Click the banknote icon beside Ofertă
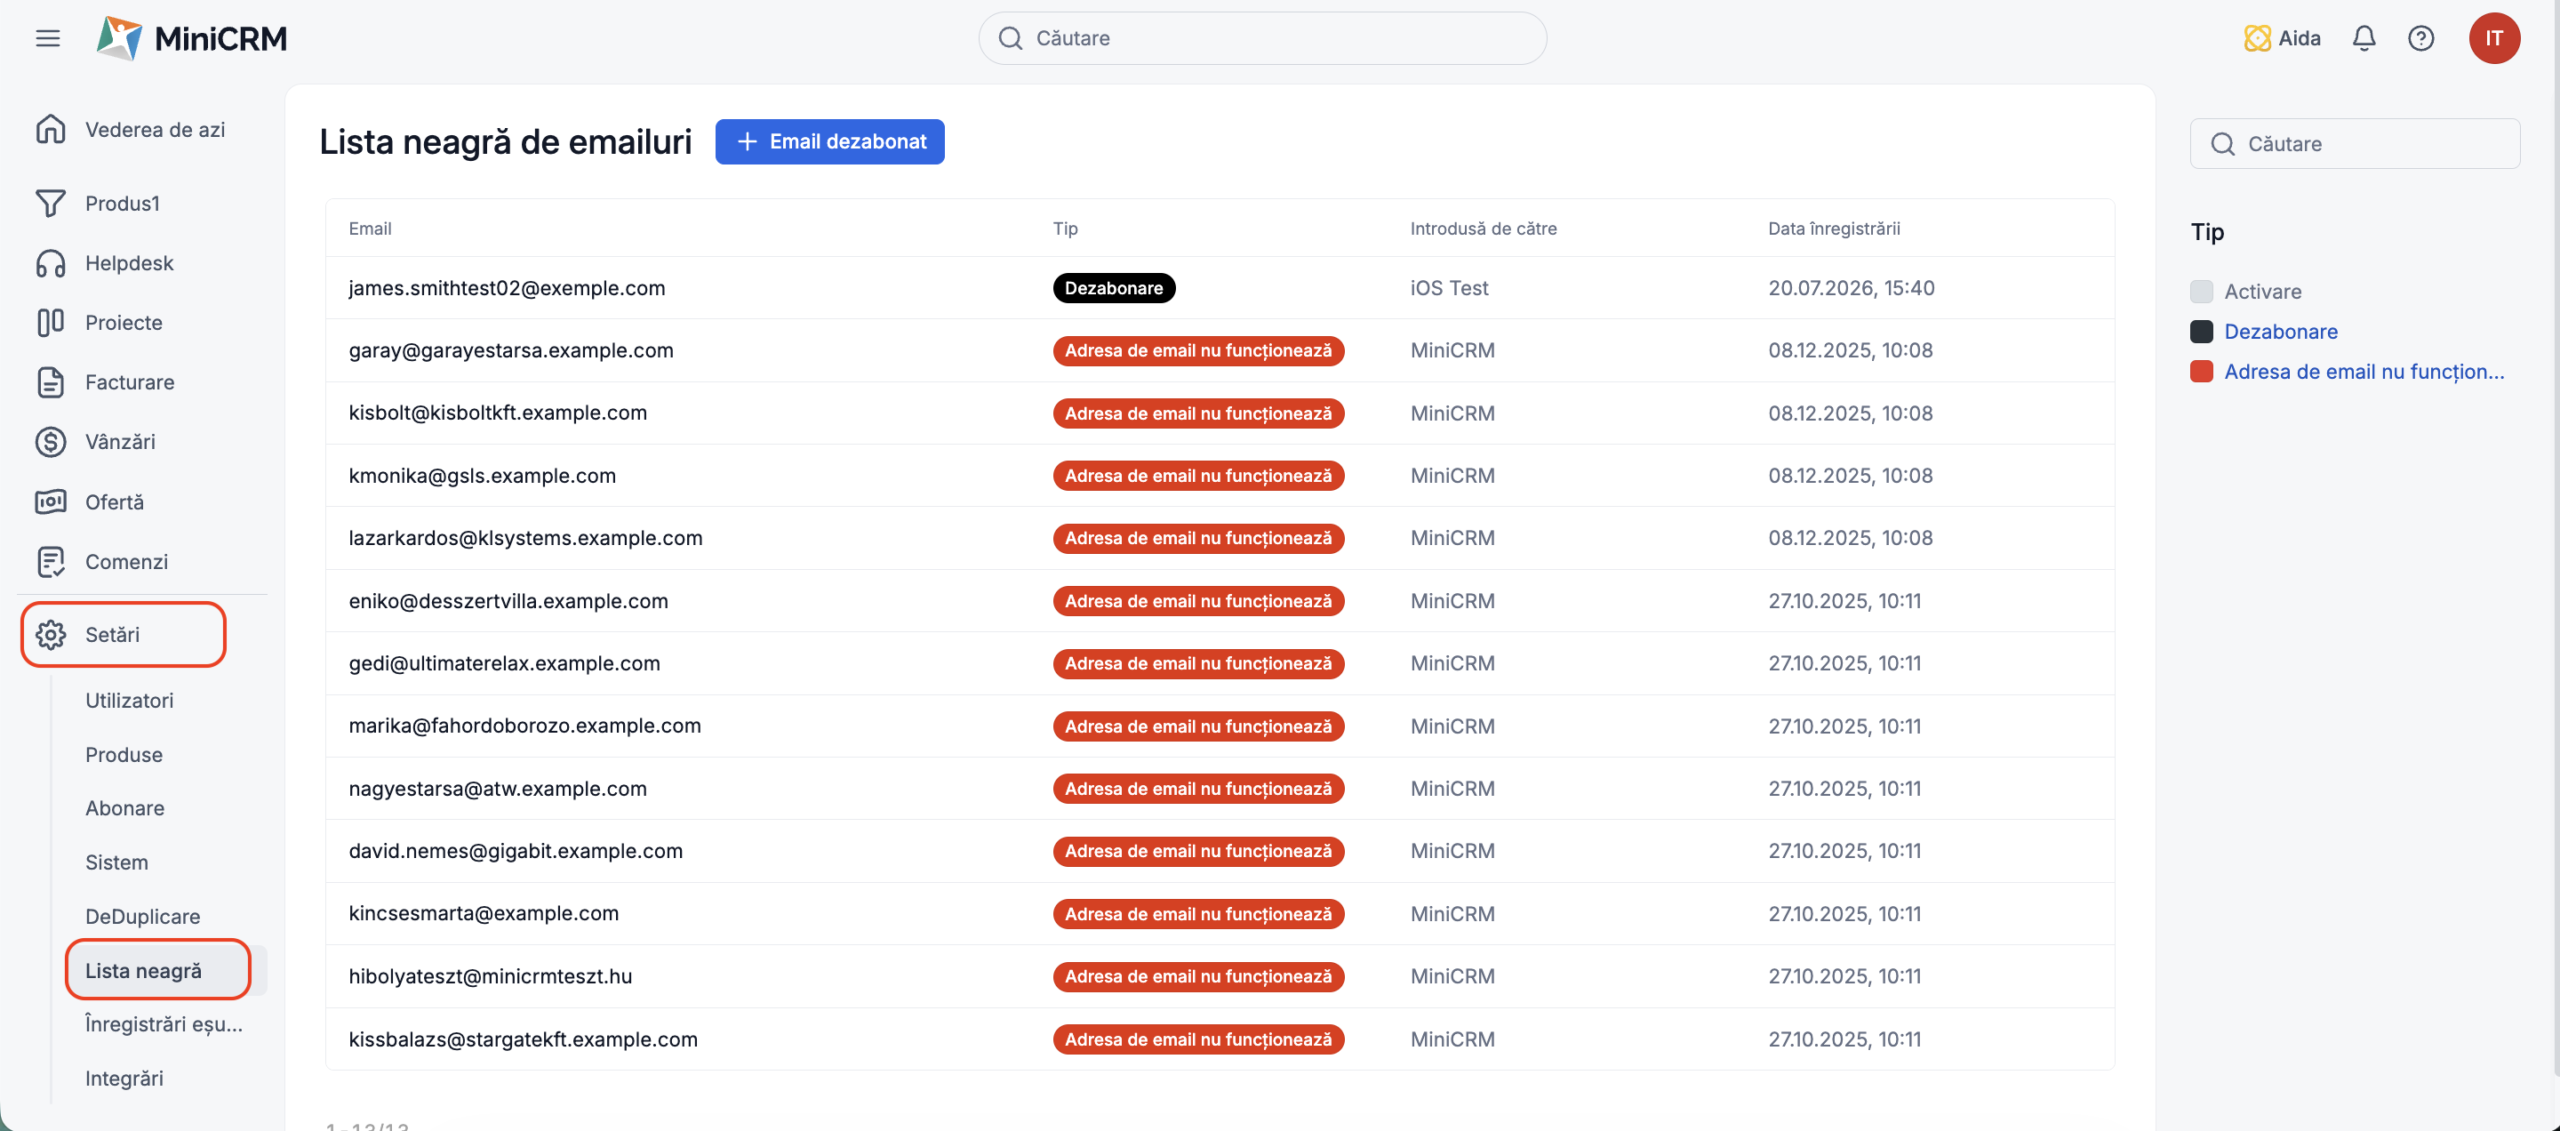This screenshot has width=2560, height=1131. click(51, 501)
